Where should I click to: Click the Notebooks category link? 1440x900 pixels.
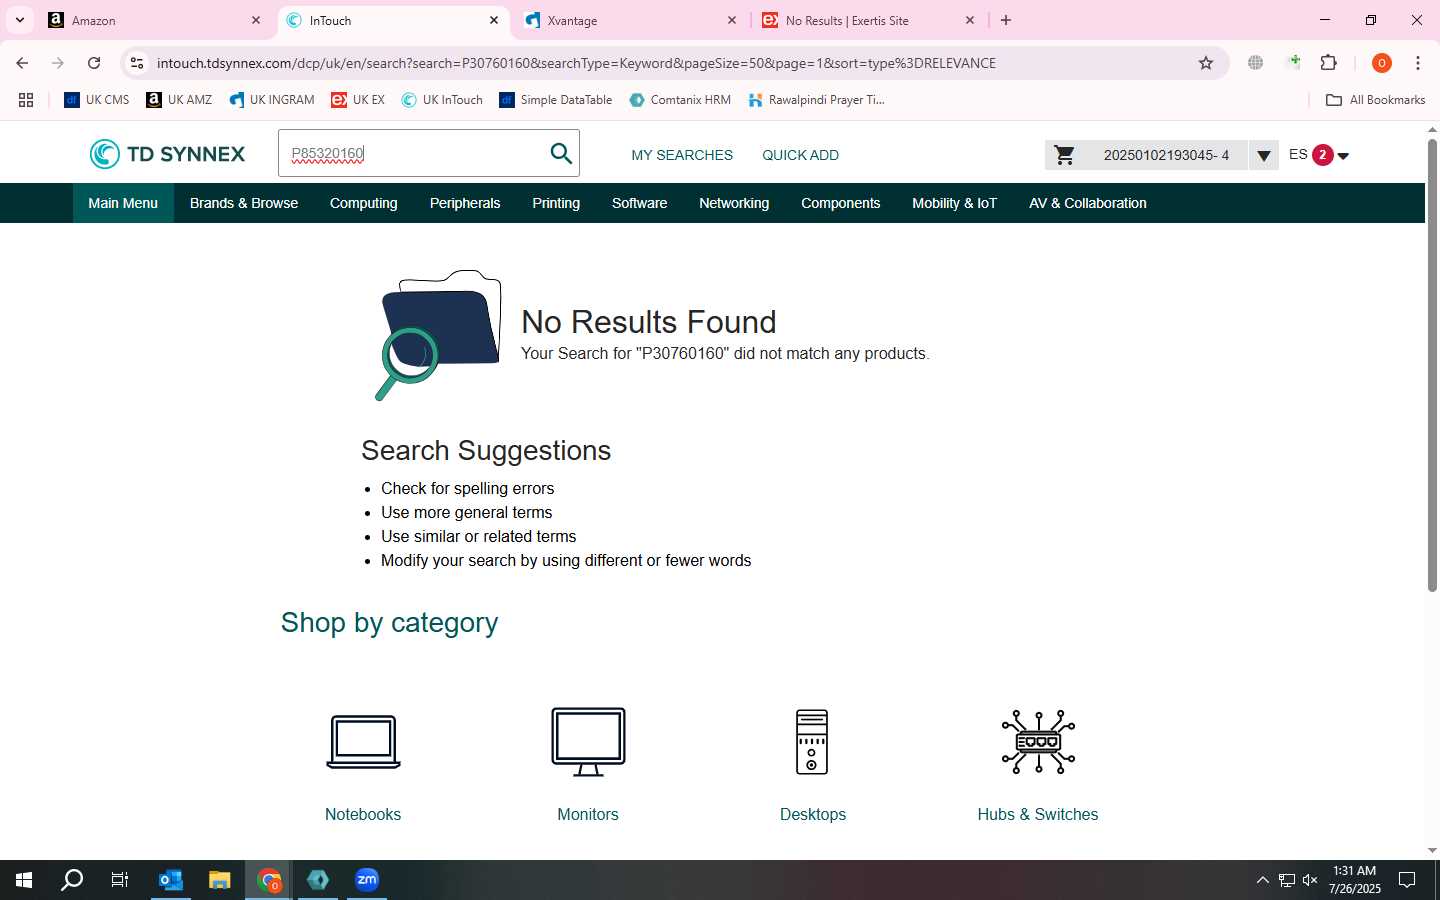(363, 814)
